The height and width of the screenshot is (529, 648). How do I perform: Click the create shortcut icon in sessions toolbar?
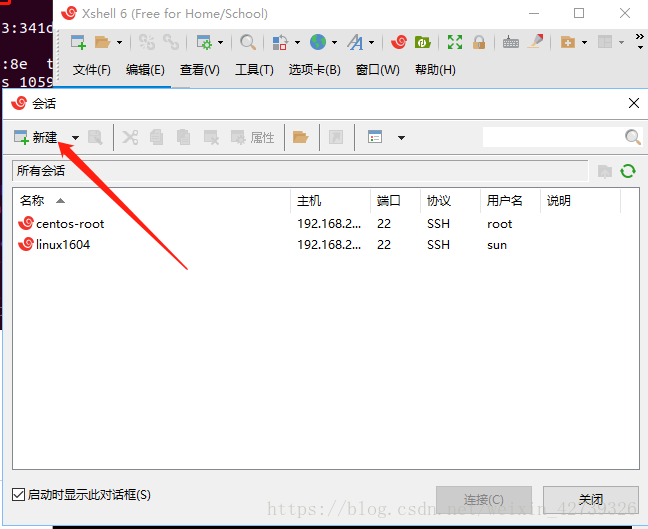tap(336, 137)
